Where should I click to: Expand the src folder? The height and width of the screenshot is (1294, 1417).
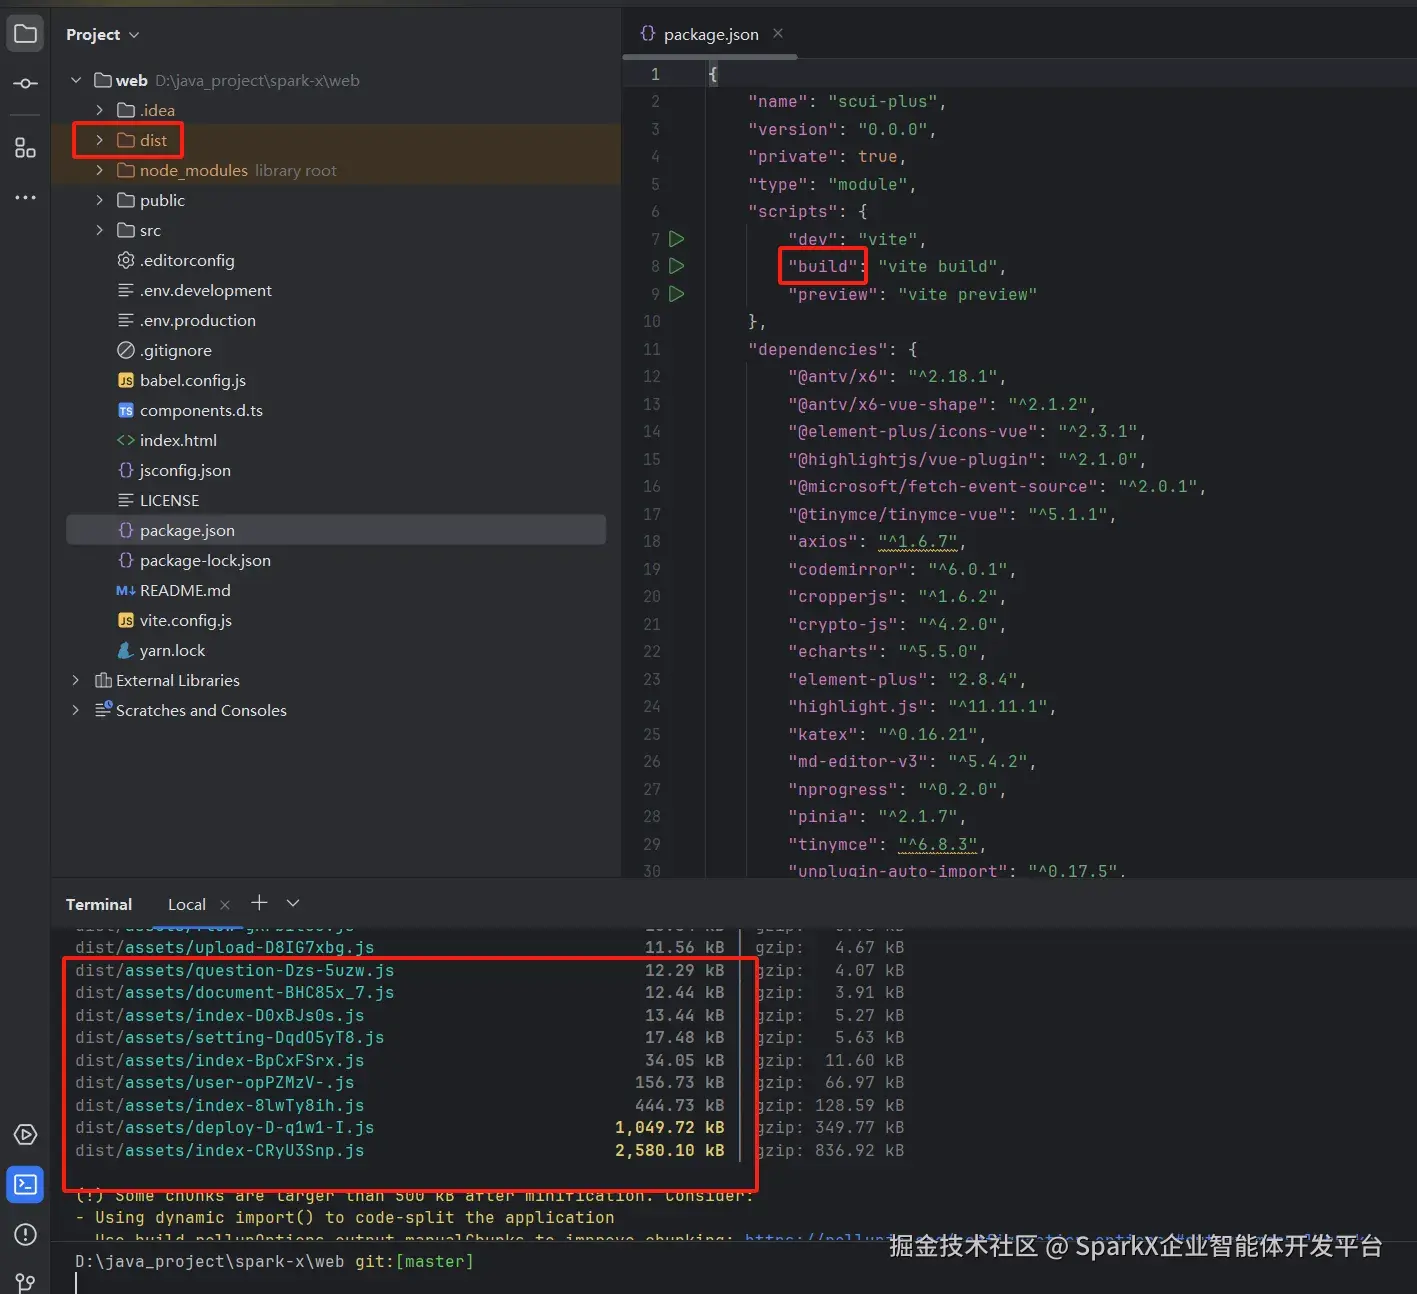coord(99,230)
